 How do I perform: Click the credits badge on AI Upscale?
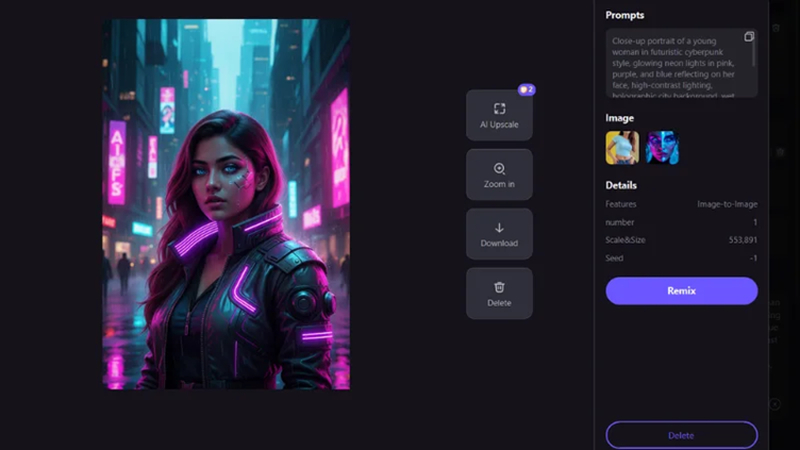[526, 90]
